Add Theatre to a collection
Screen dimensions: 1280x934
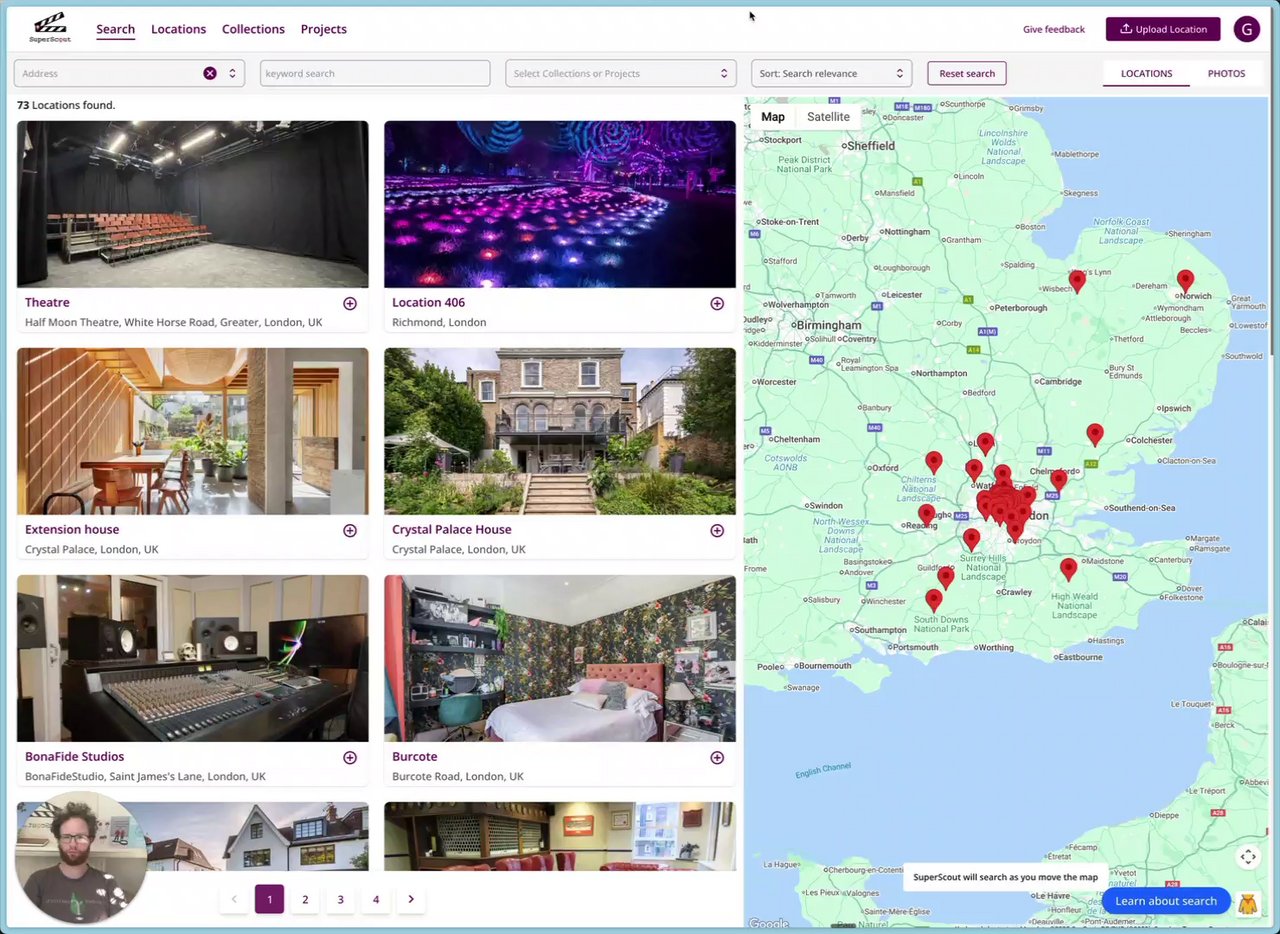point(350,303)
